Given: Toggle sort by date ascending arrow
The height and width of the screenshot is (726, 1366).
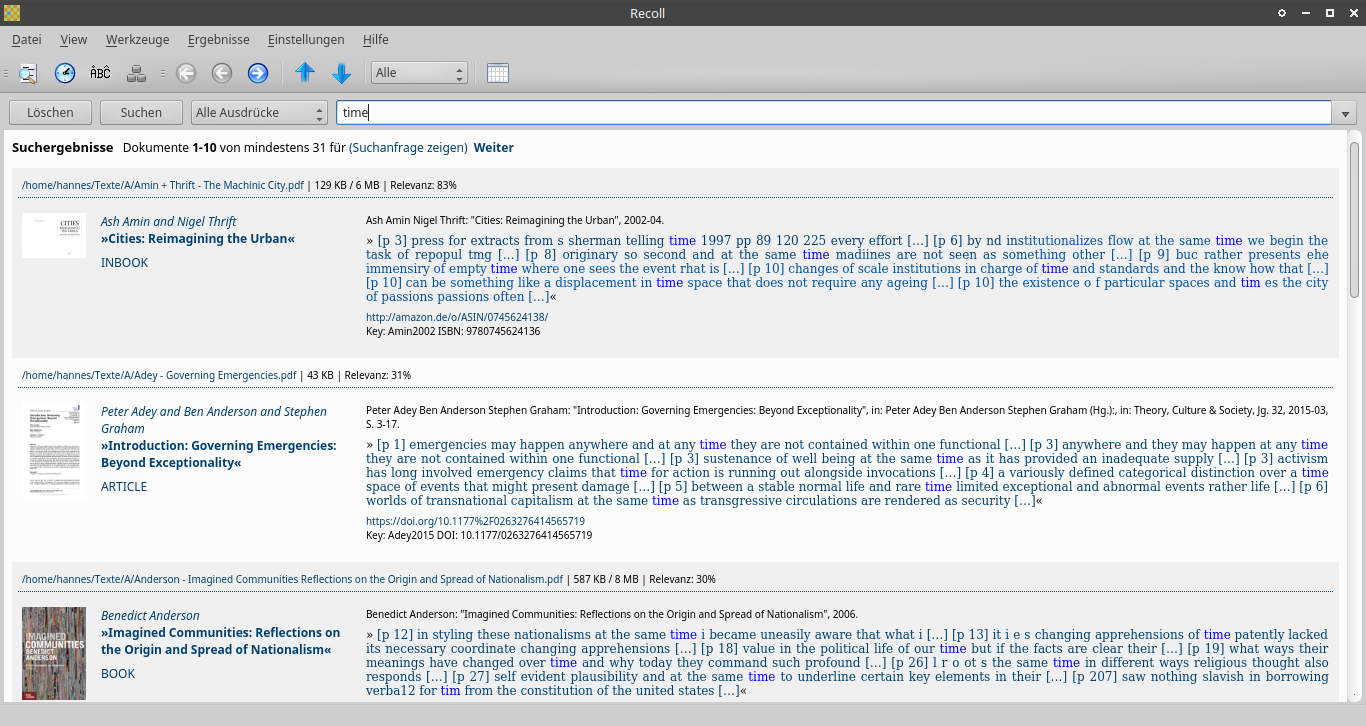Looking at the screenshot, I should (305, 73).
